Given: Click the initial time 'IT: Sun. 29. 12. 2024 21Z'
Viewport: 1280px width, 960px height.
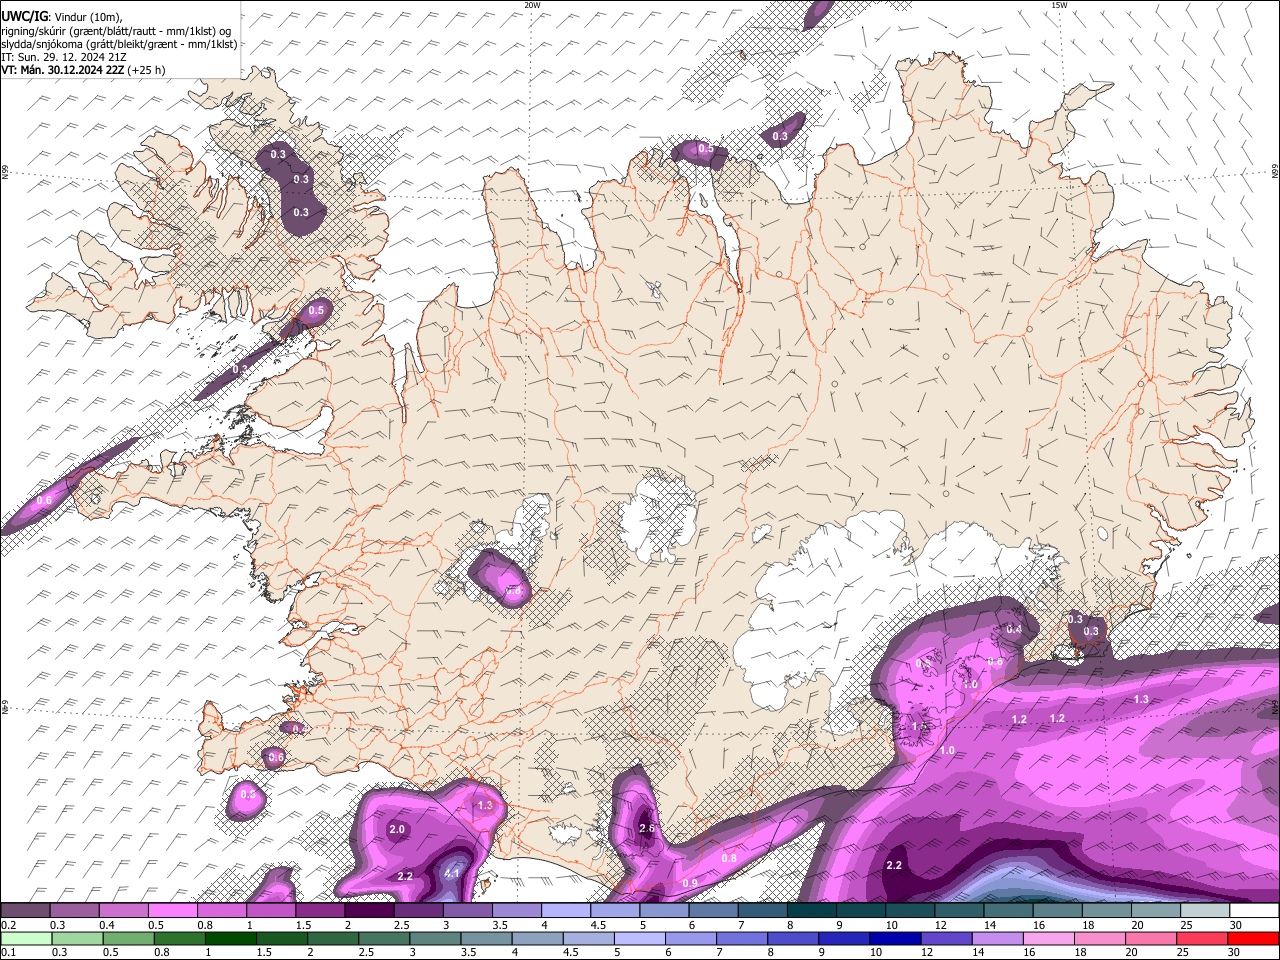Looking at the screenshot, I should pos(64,57).
